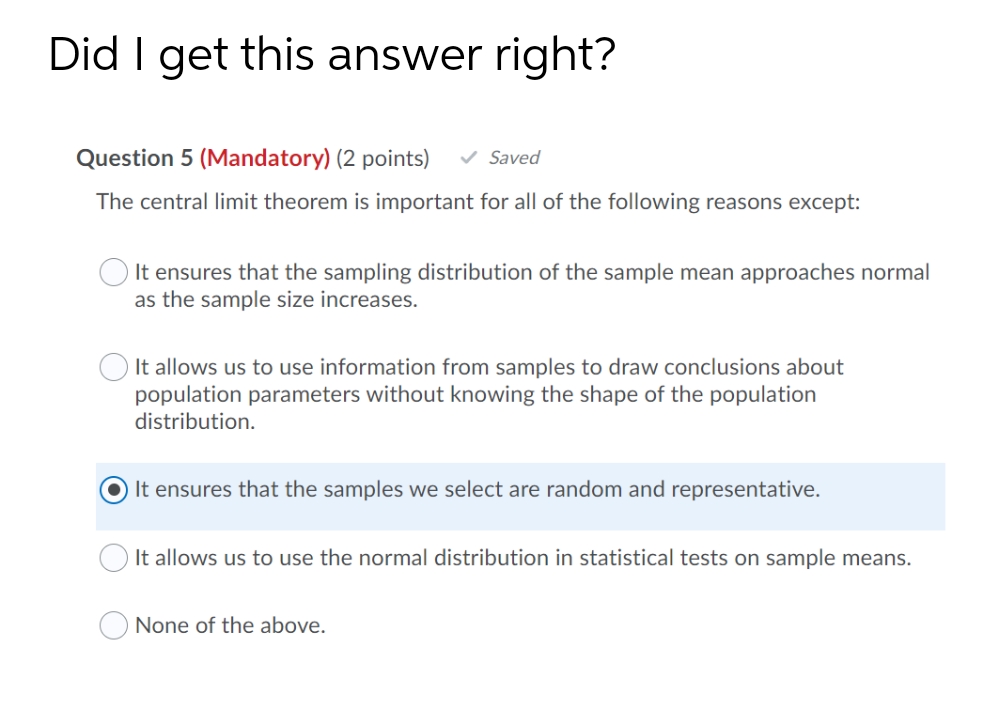Click the page title 'Did I get this answer right?'
The width and height of the screenshot is (1004, 709).
[x=332, y=54]
